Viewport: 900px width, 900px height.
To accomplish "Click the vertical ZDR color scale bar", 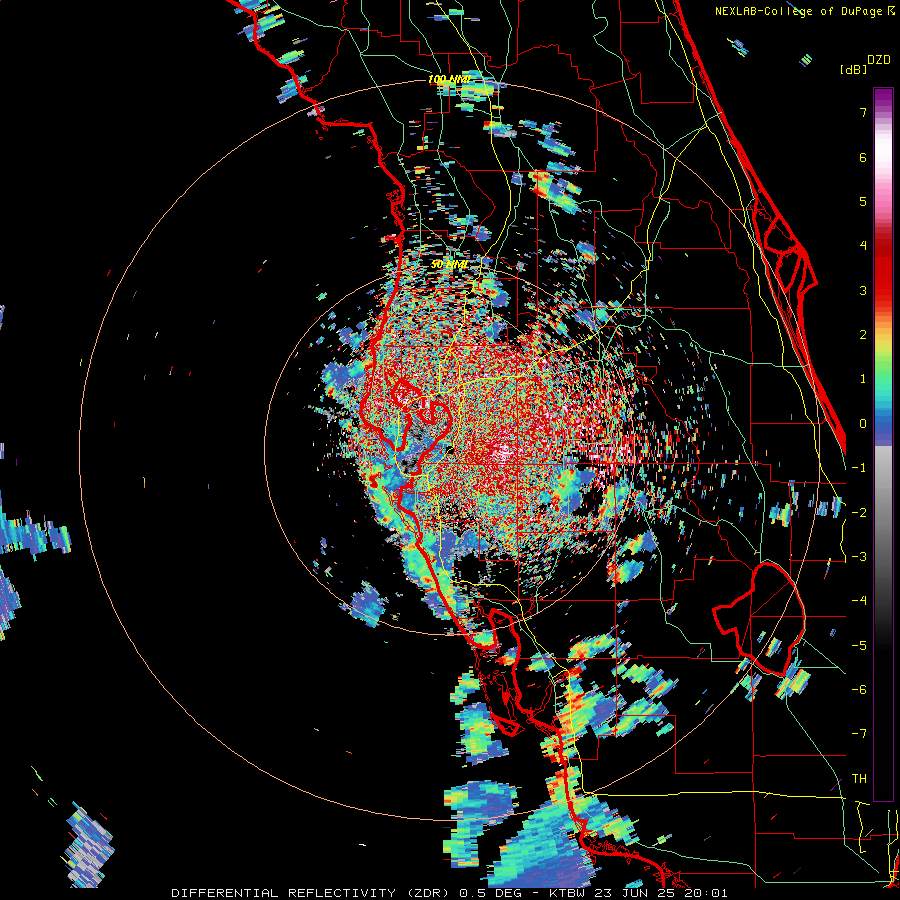I will 883,444.
